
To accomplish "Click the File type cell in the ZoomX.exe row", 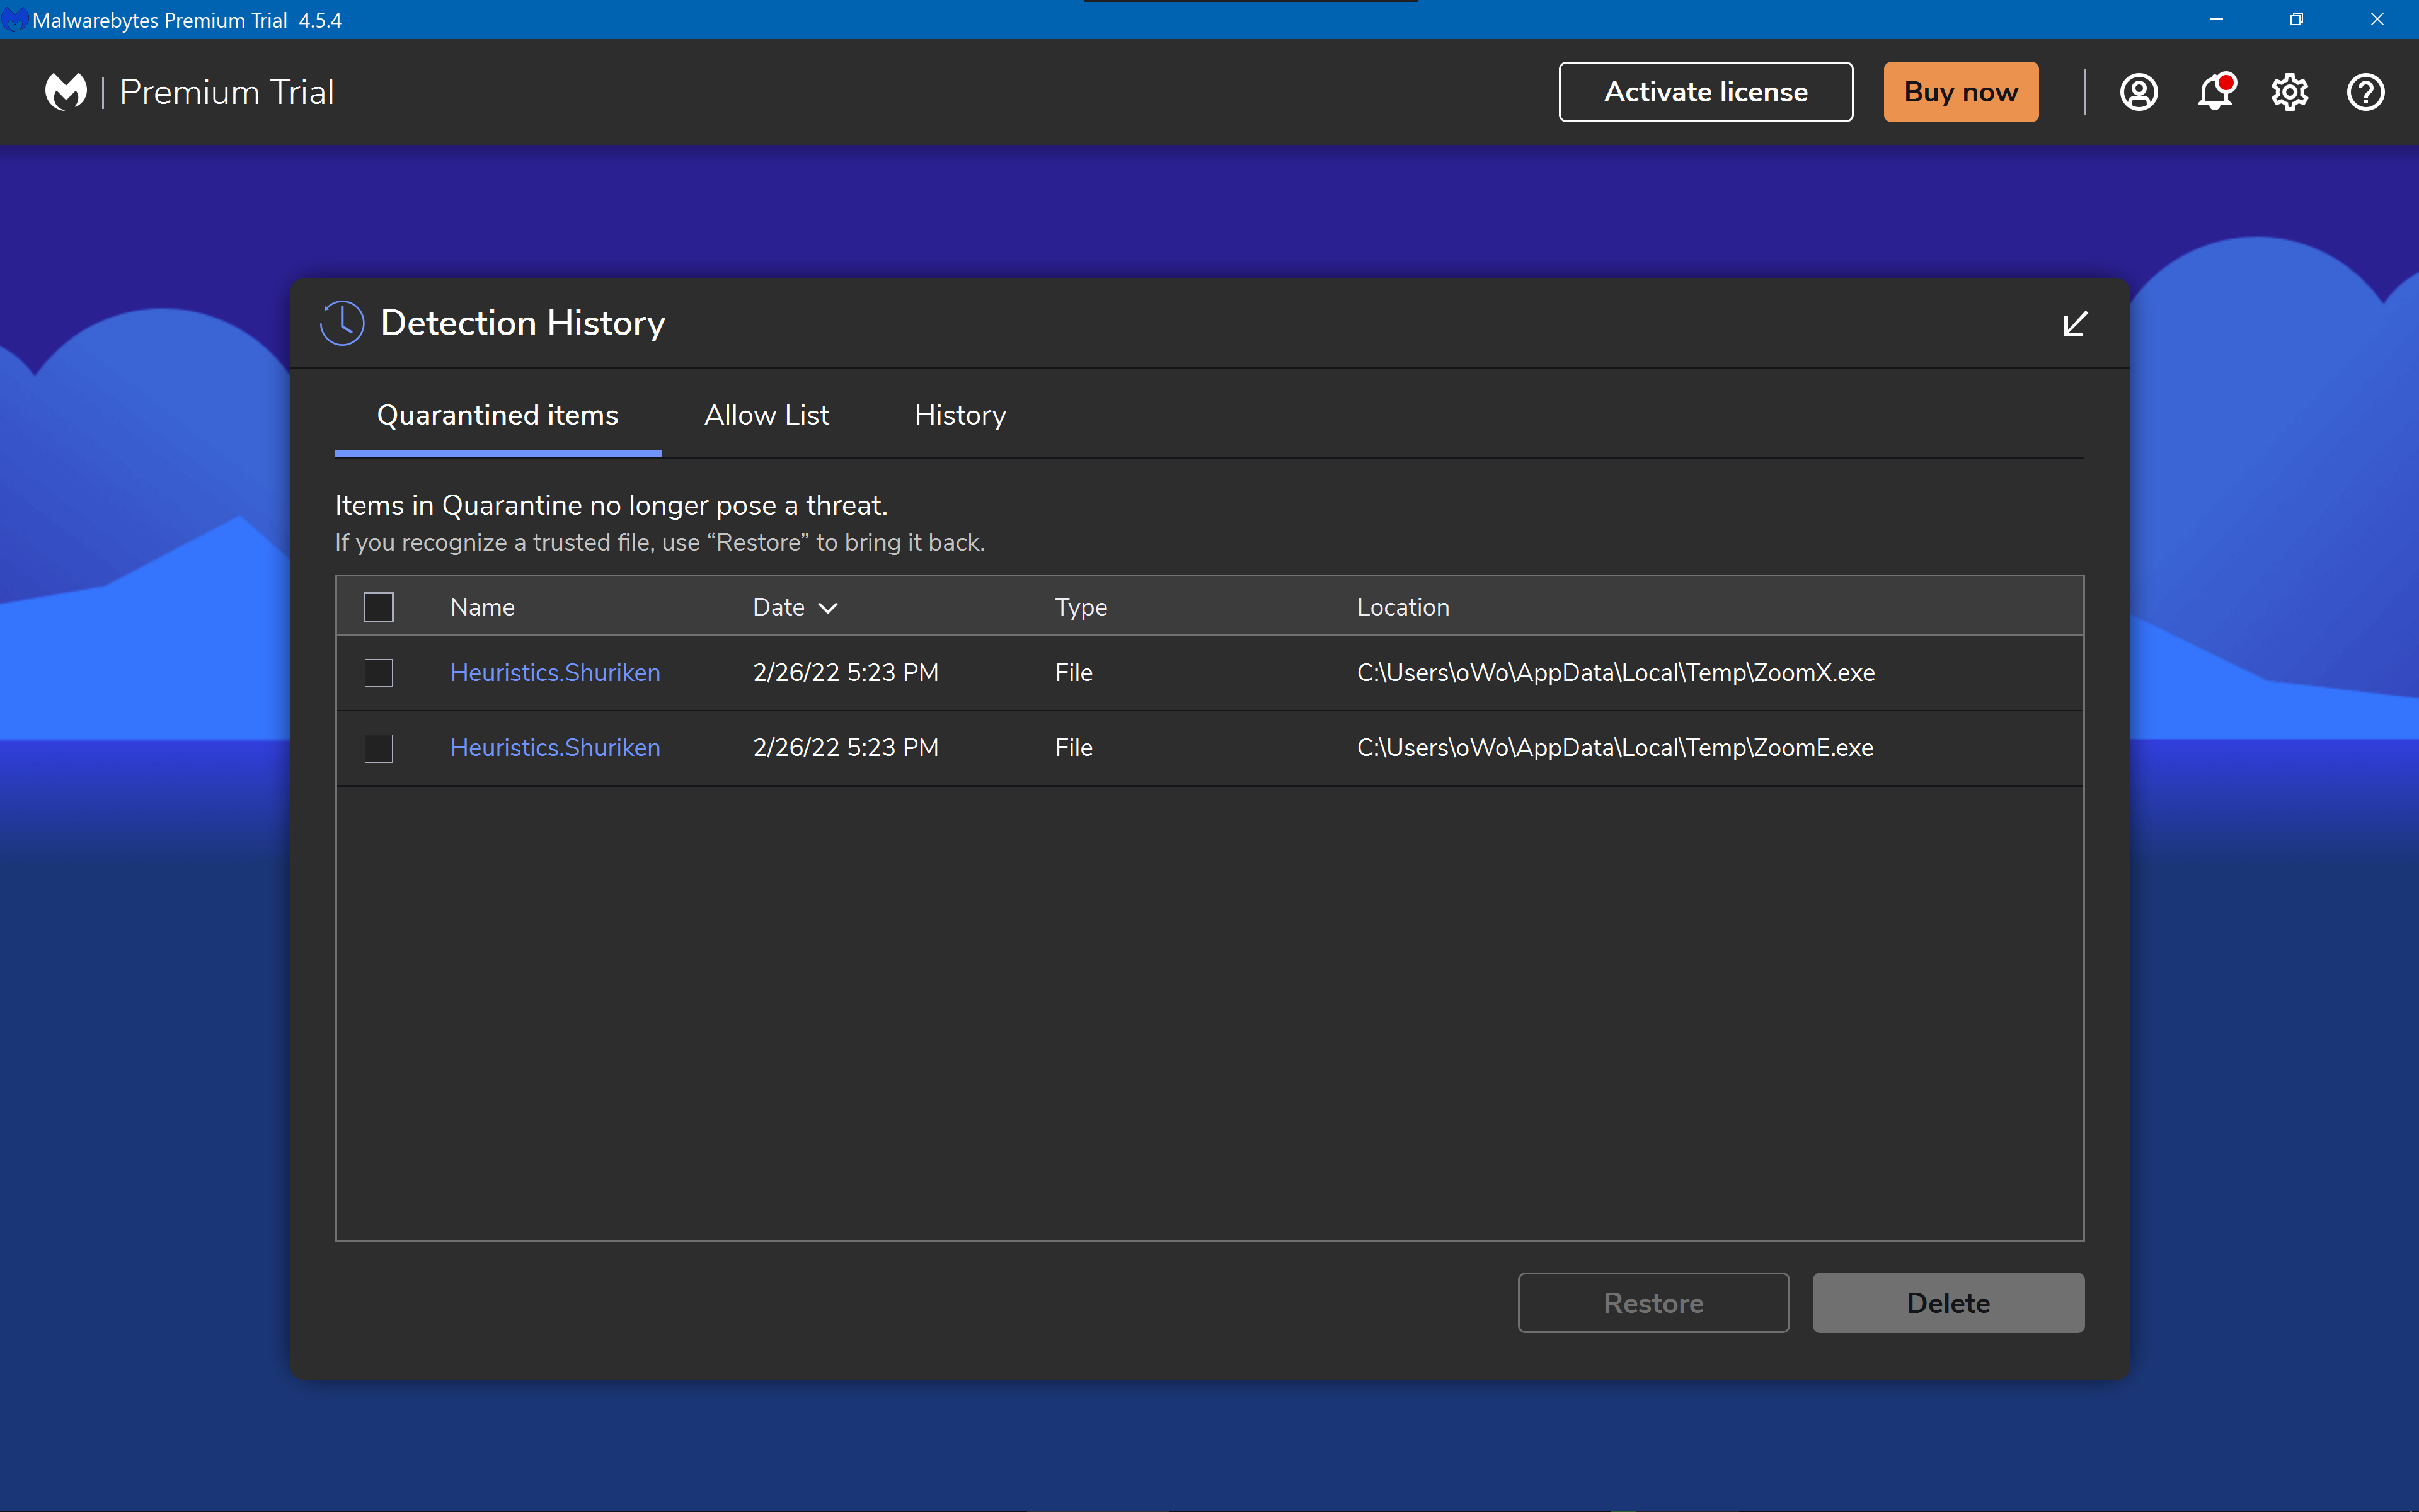I will [1074, 673].
